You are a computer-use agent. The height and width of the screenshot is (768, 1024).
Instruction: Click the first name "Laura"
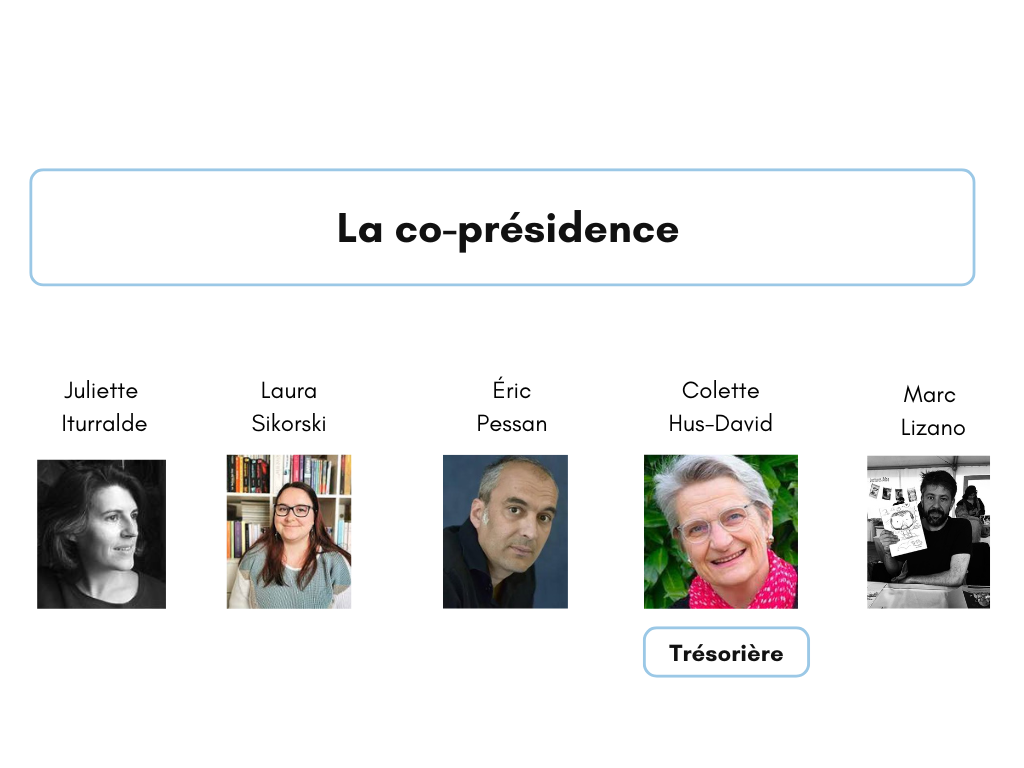pyautogui.click(x=289, y=390)
